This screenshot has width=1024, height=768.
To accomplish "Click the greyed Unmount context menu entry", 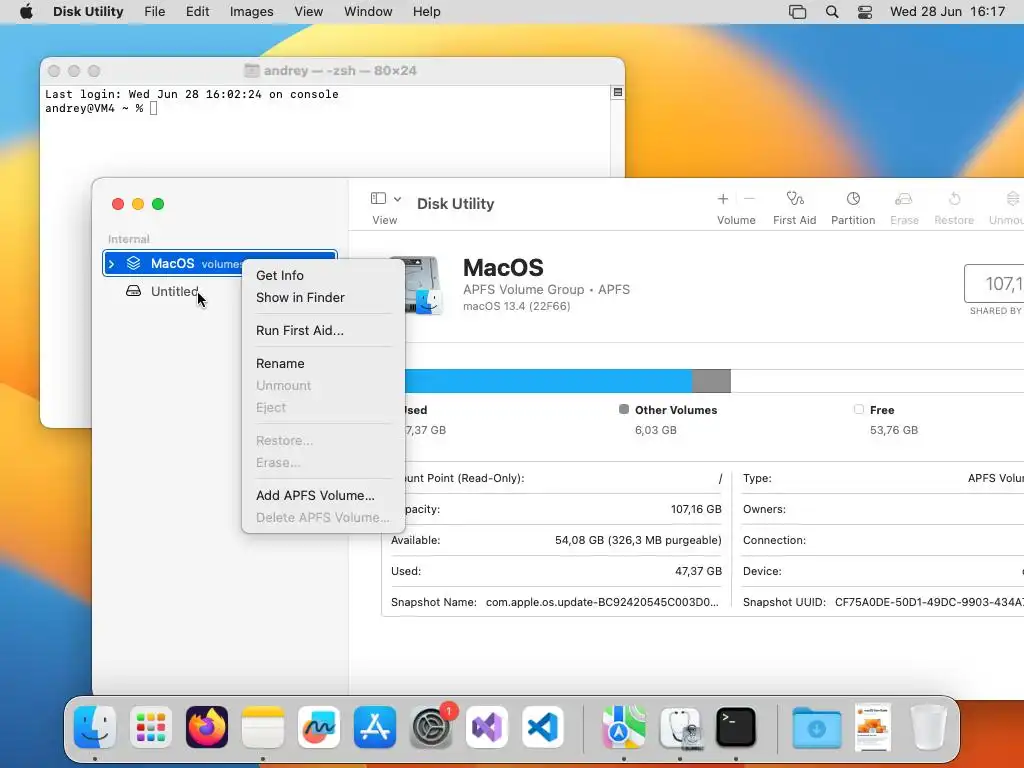I will click(x=283, y=385).
